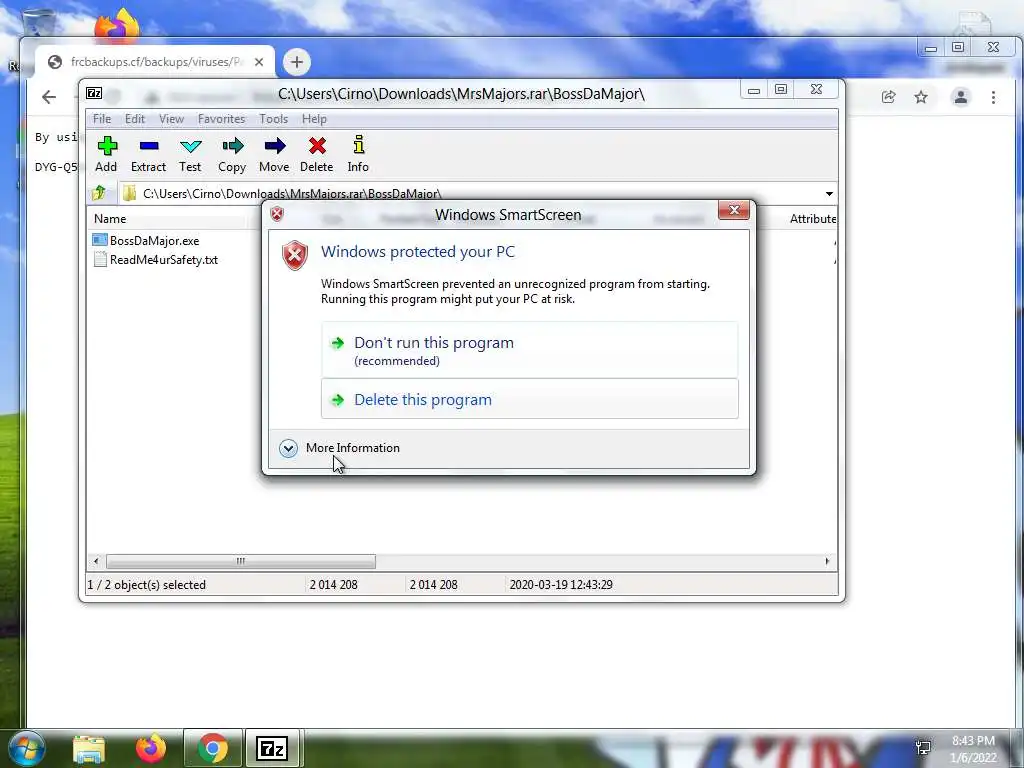The height and width of the screenshot is (768, 1024).
Task: Click the Add toolbar icon in 7-Zip
Action: pos(107,146)
